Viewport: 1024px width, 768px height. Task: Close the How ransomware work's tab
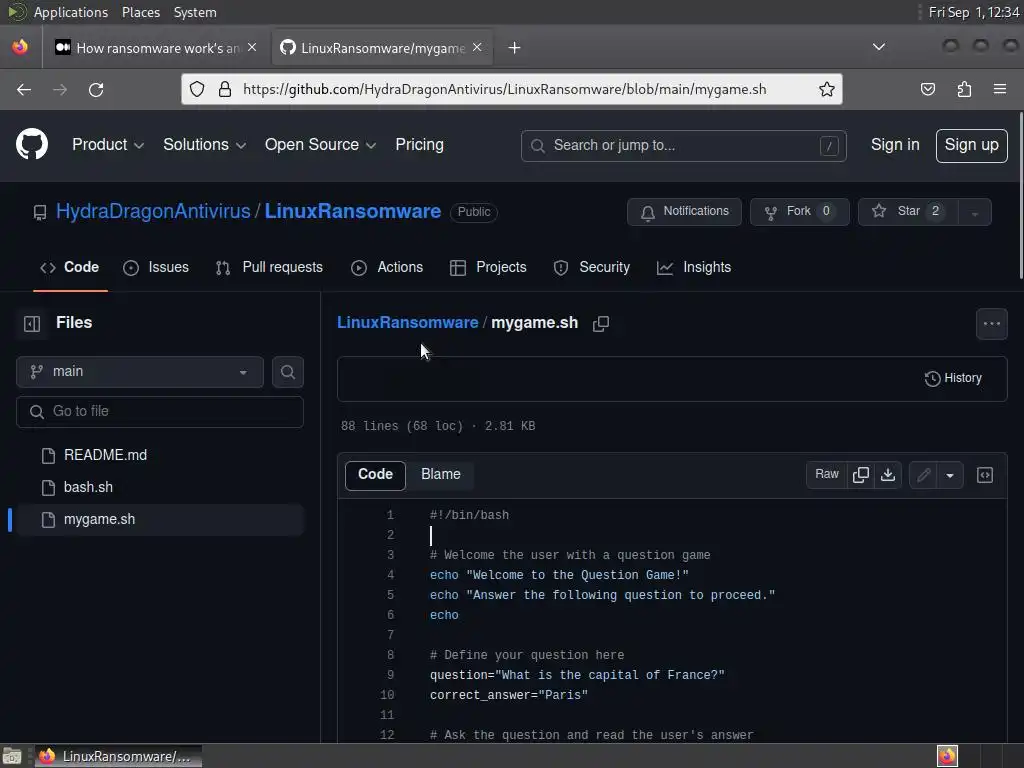(x=252, y=48)
